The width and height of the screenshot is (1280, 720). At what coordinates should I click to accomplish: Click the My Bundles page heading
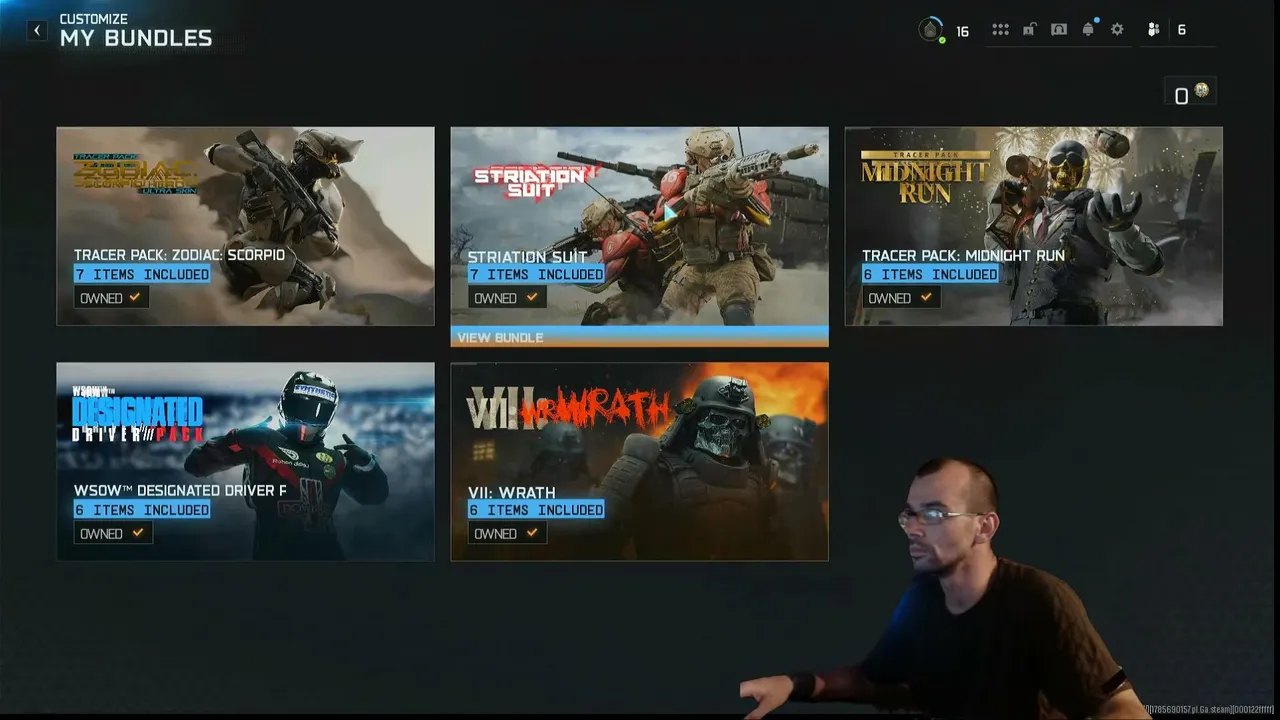(136, 39)
